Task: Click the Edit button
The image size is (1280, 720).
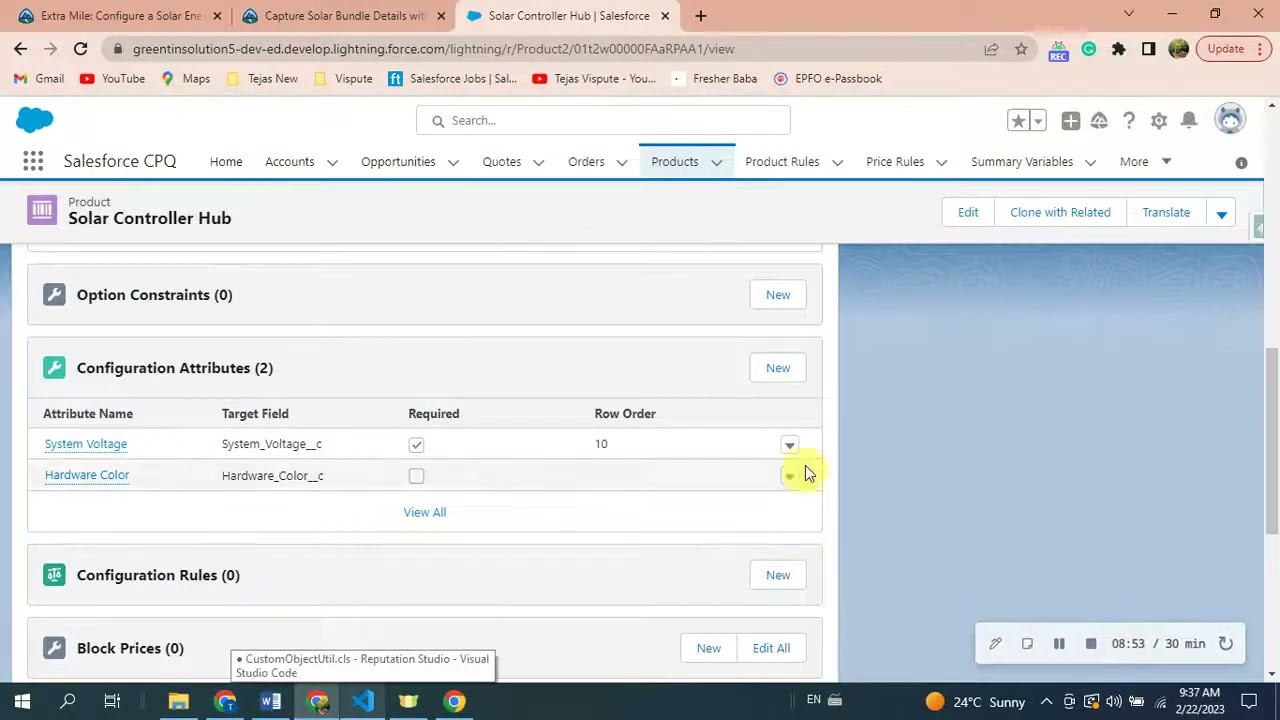Action: [x=968, y=212]
